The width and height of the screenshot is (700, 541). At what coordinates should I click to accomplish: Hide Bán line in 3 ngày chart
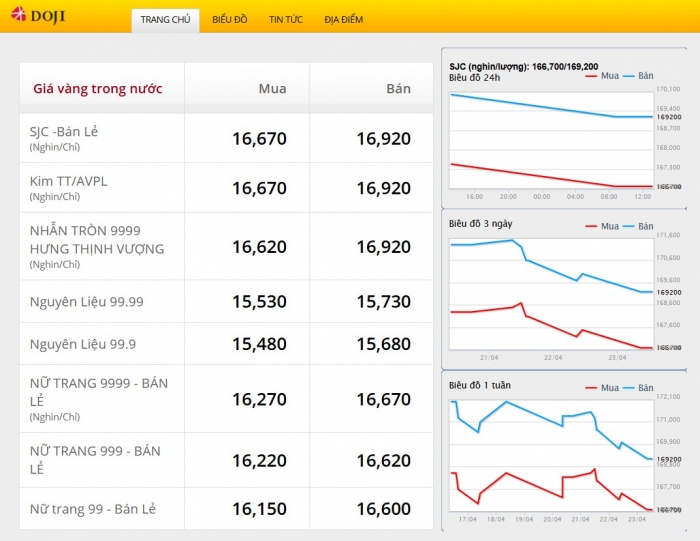coord(644,226)
